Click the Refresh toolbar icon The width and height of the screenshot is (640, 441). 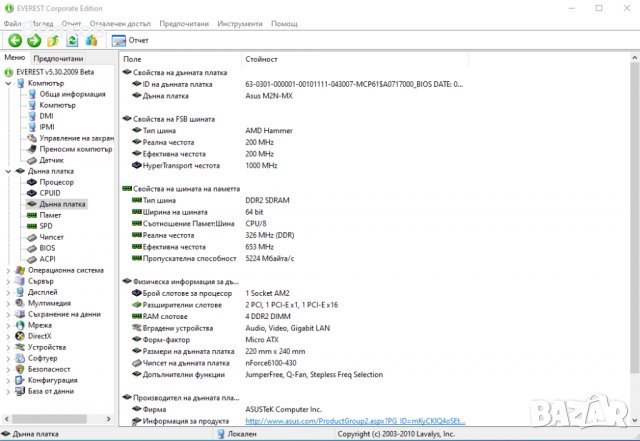(x=53, y=40)
